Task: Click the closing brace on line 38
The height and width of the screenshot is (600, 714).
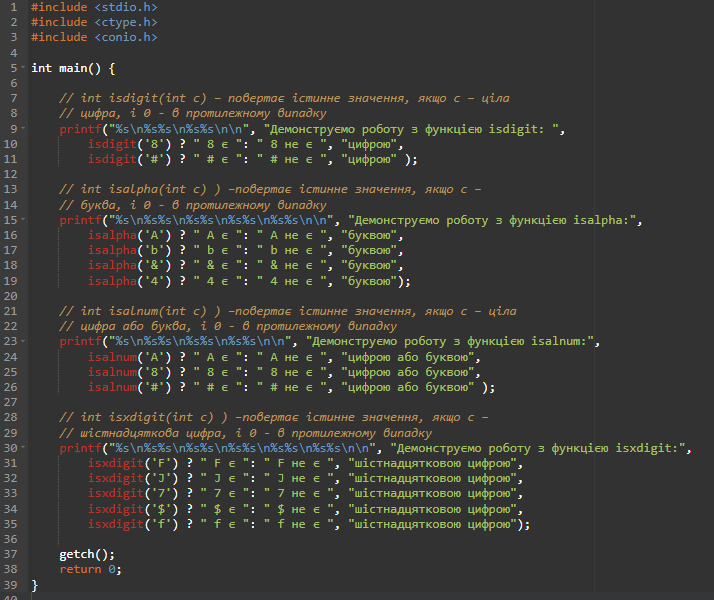Action: point(35,584)
